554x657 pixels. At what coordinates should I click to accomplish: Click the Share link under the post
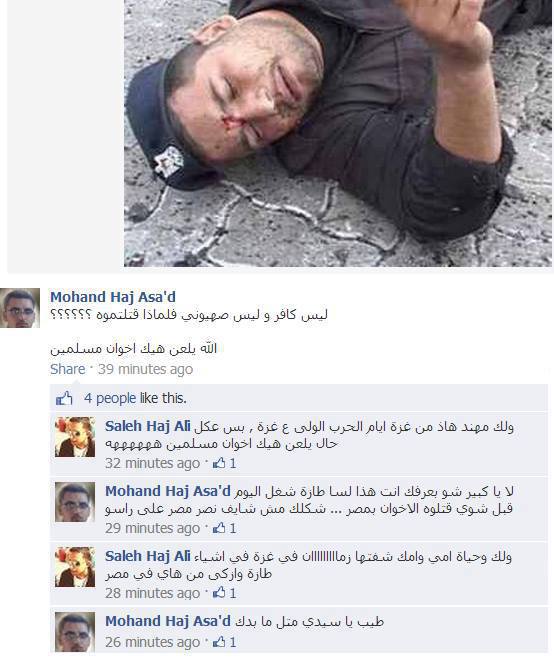click(x=67, y=369)
